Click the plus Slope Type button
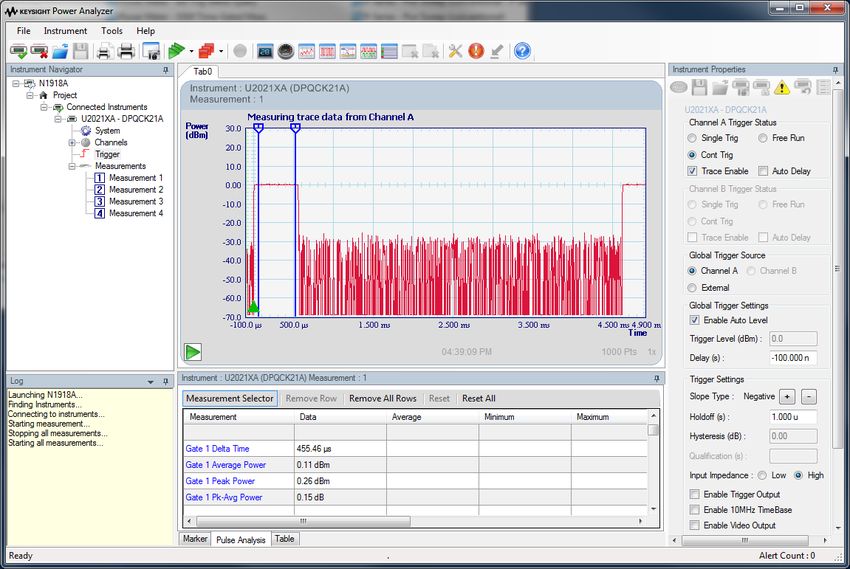 tap(787, 397)
